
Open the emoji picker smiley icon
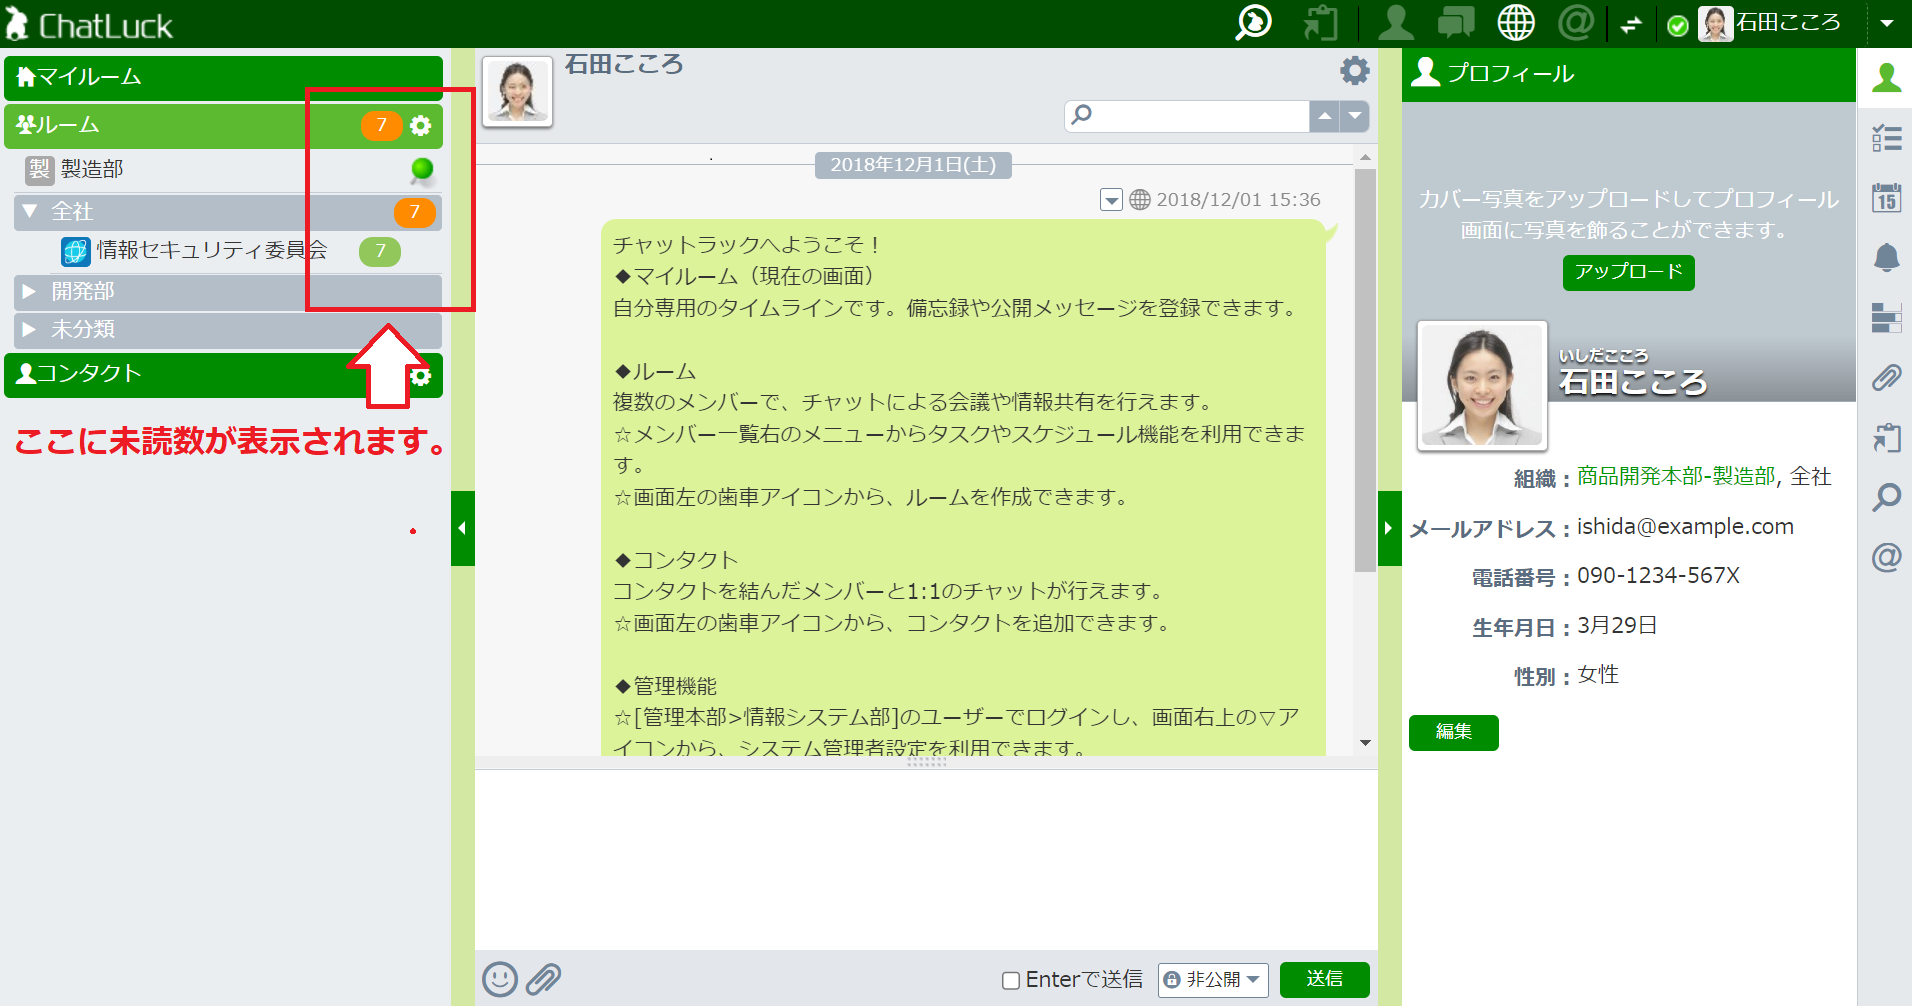[x=500, y=979]
